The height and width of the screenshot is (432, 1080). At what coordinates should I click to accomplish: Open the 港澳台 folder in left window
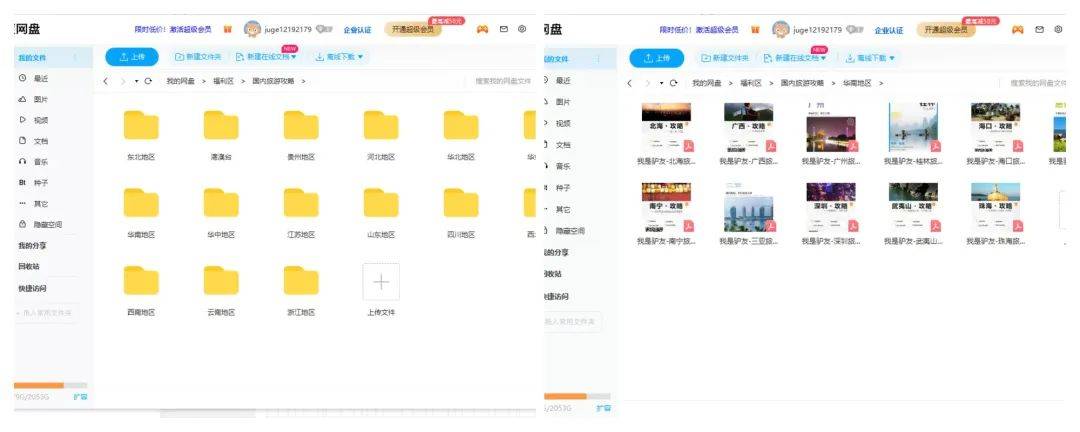(221, 125)
